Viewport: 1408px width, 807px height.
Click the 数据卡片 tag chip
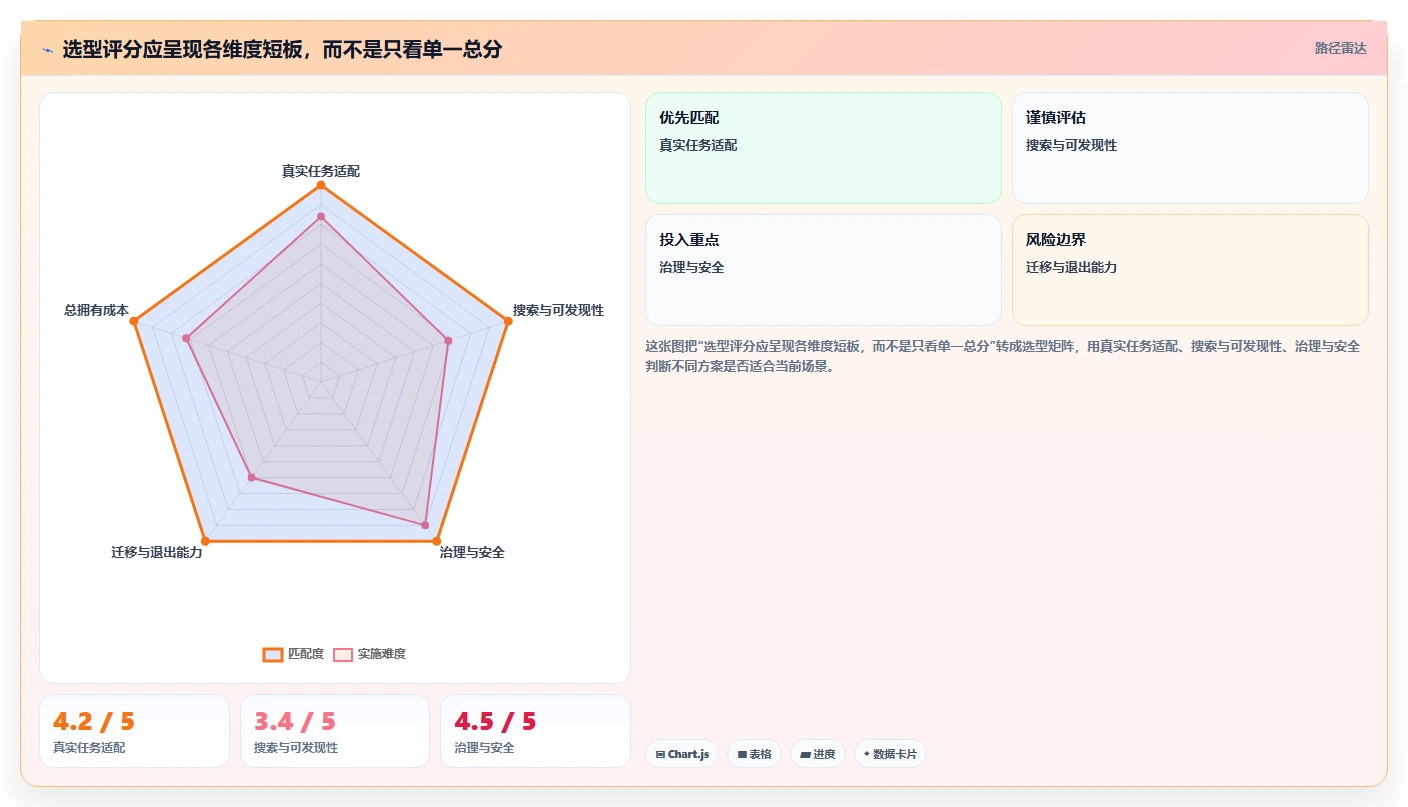(x=890, y=754)
